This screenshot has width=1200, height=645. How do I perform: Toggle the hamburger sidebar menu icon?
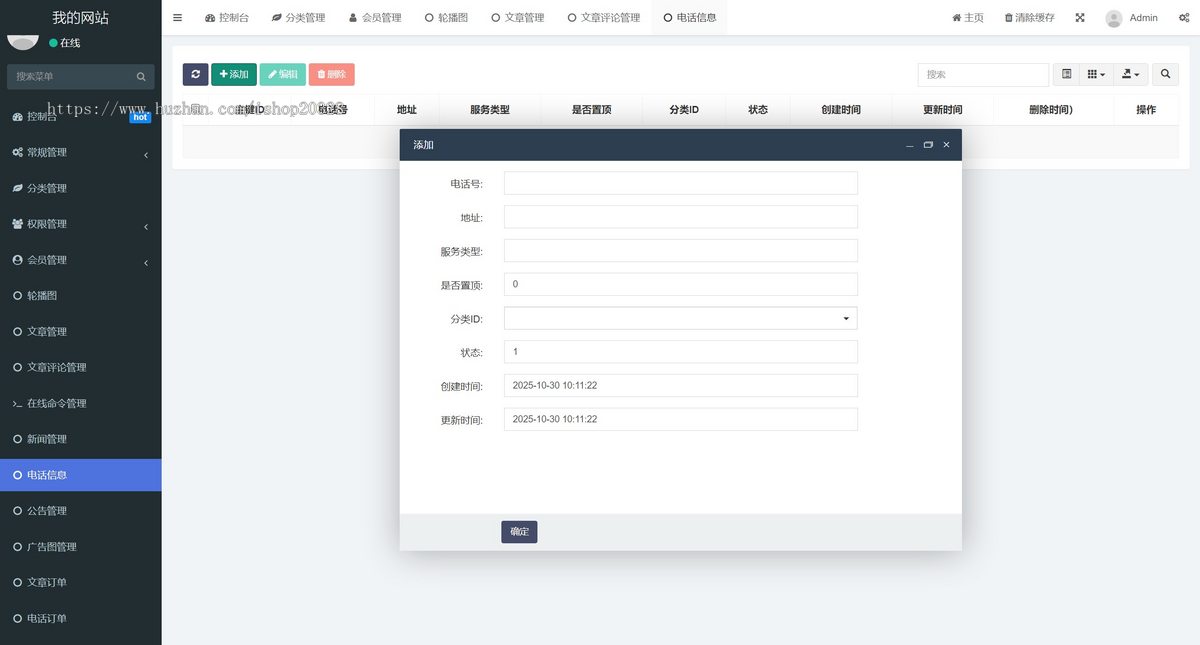pos(177,17)
